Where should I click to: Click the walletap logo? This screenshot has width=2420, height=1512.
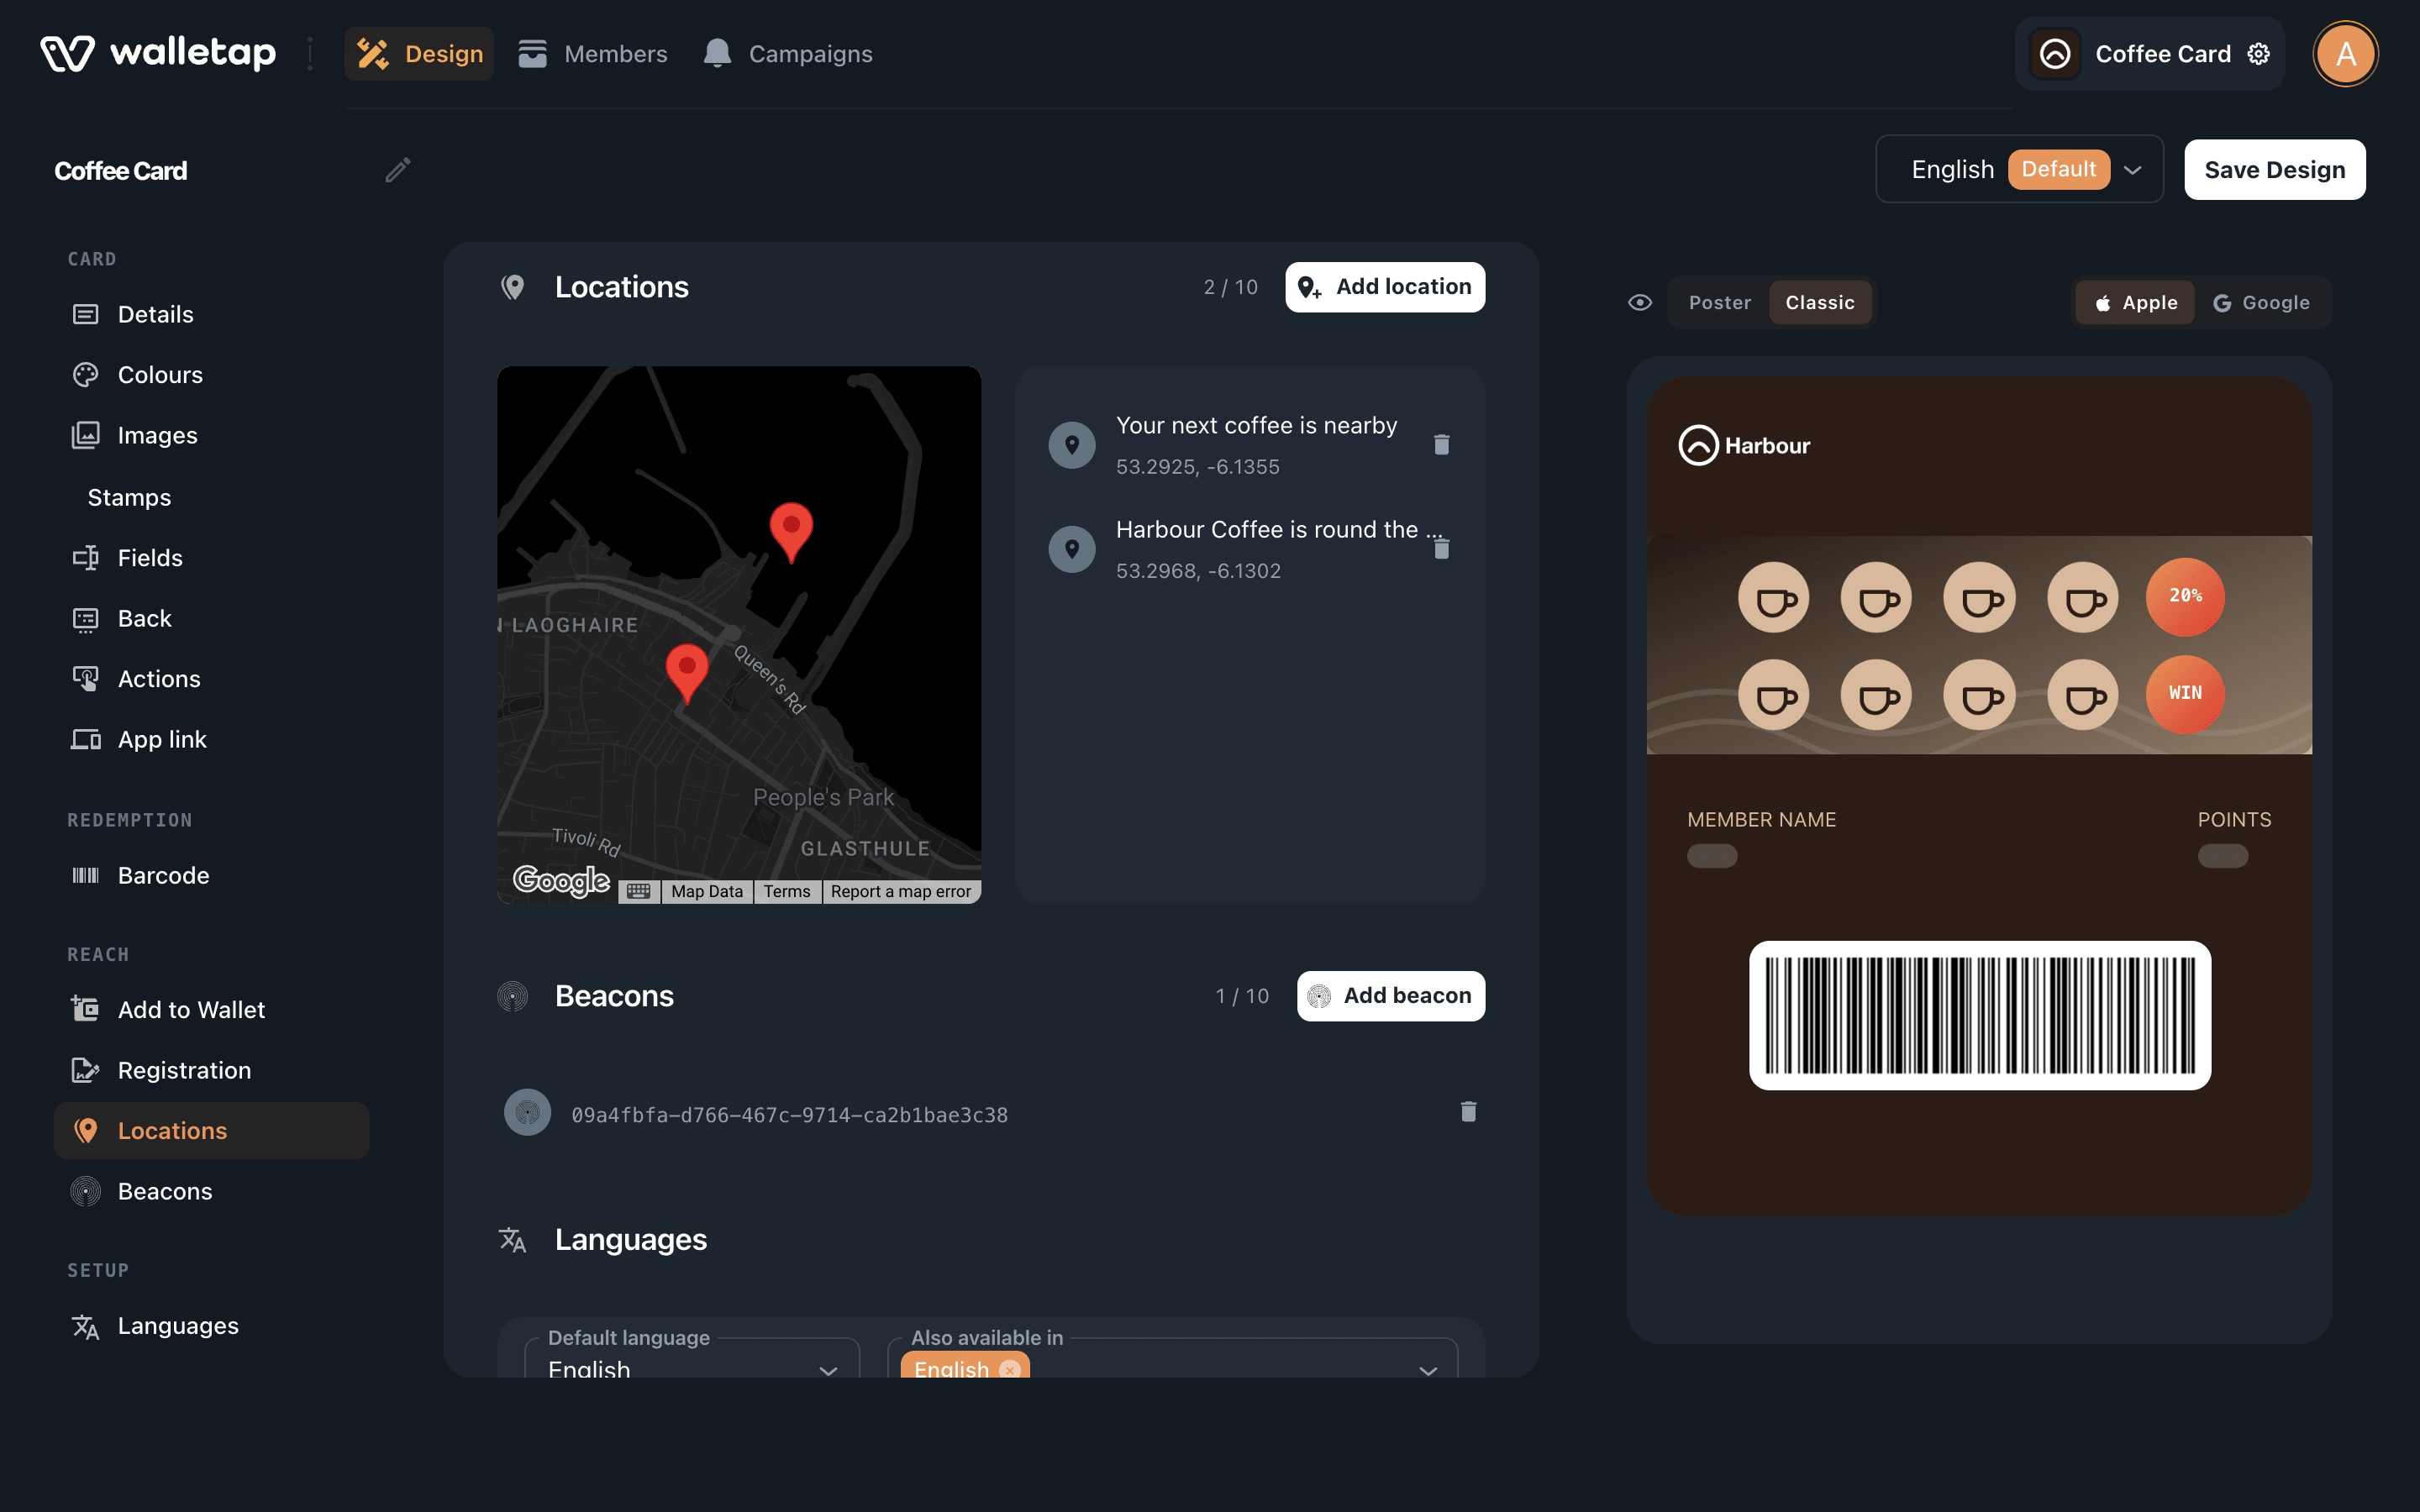158,54
